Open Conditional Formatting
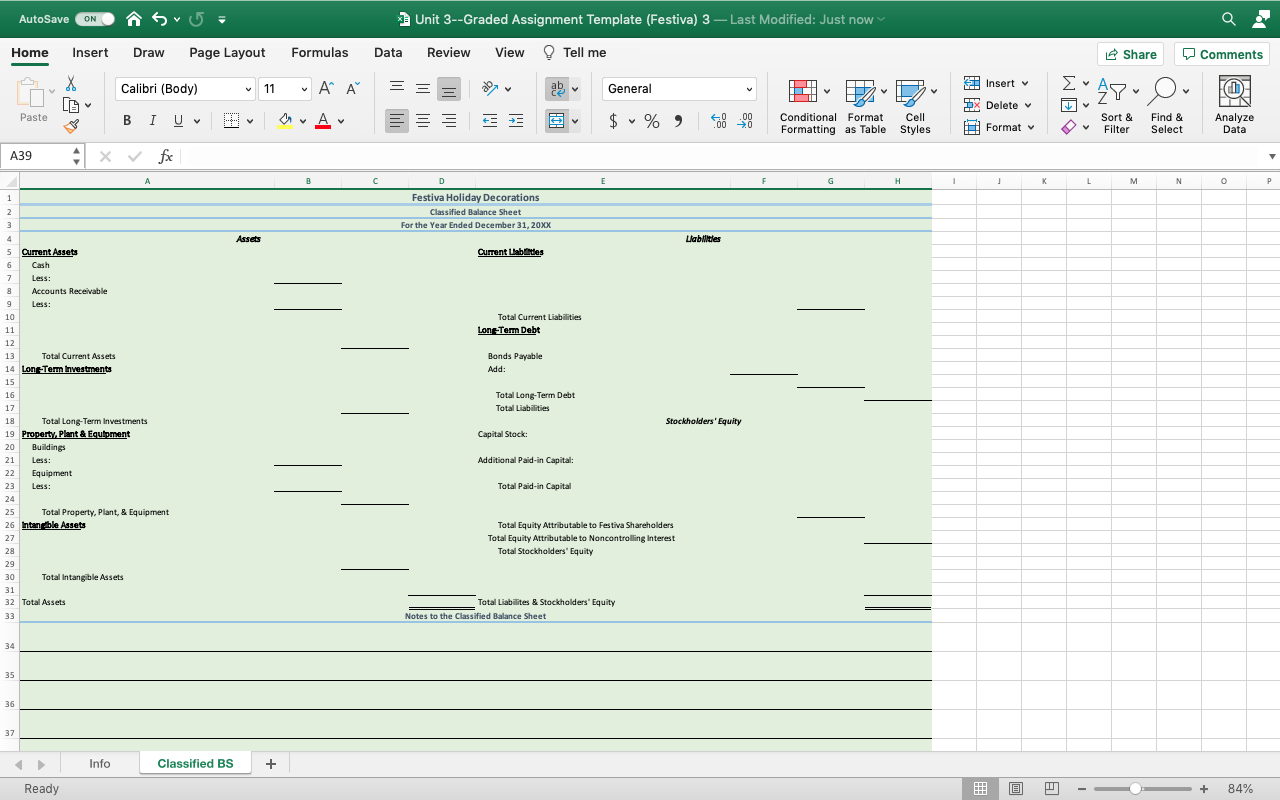The width and height of the screenshot is (1280, 800). 808,106
